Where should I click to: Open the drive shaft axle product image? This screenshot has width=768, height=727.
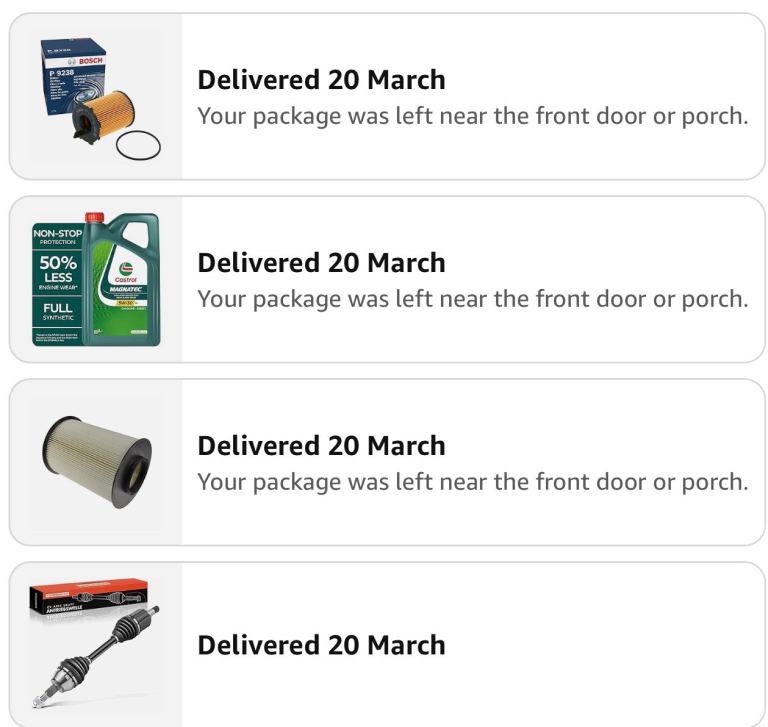[x=96, y=644]
